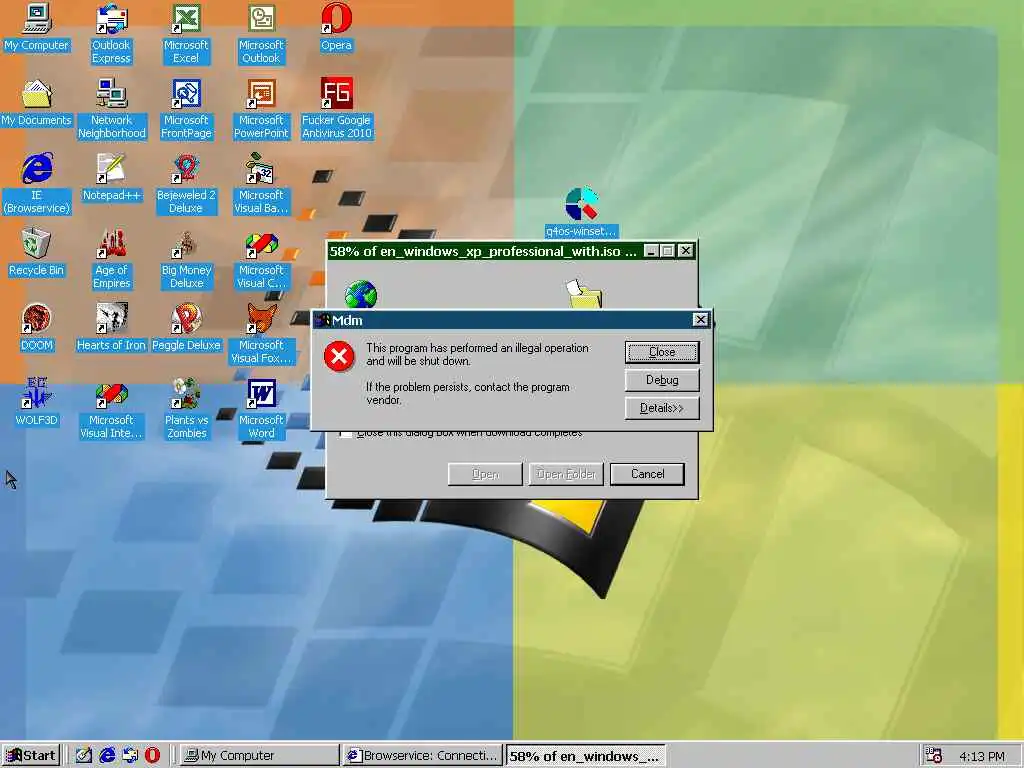Select the WOLF3D desktop shortcut

(37, 402)
